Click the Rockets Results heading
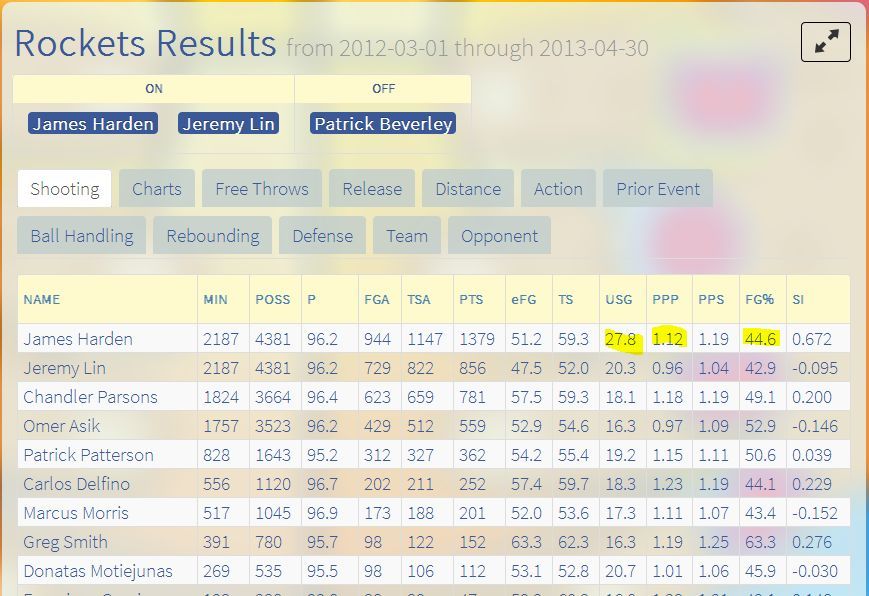Viewport: 869px width, 596px height. coord(145,43)
